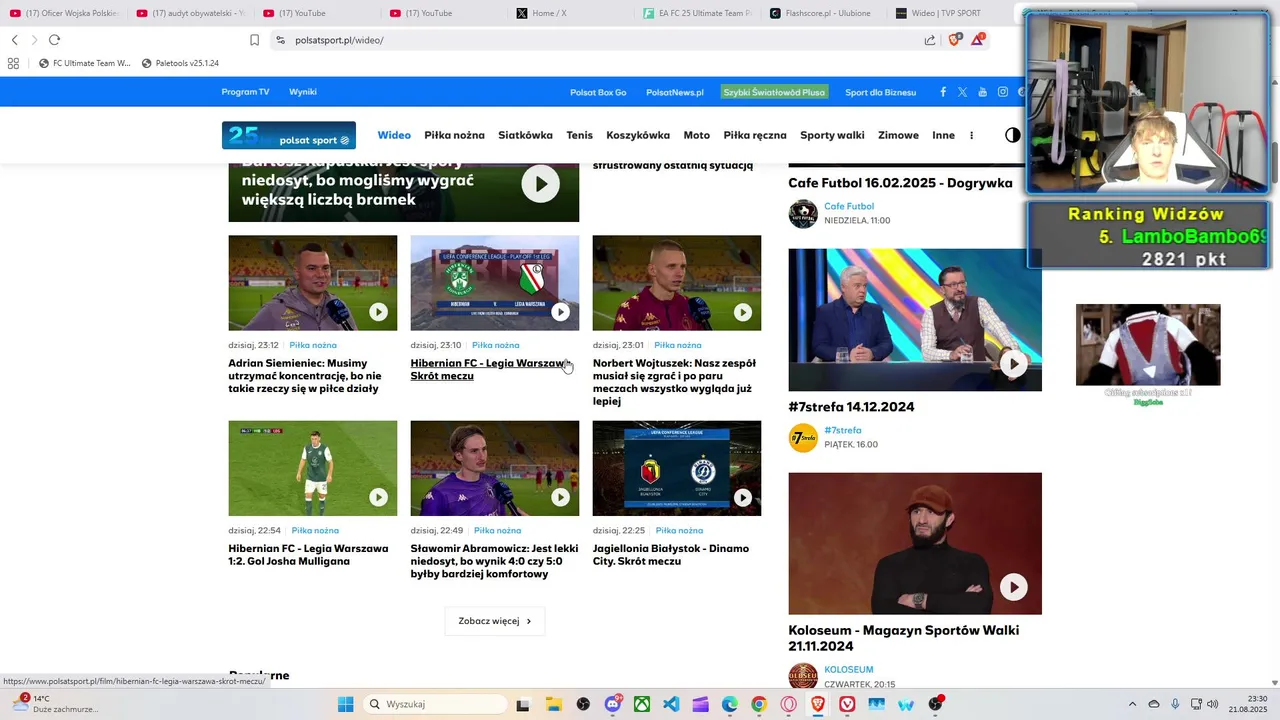Click the share icon in the address bar

coord(930,40)
